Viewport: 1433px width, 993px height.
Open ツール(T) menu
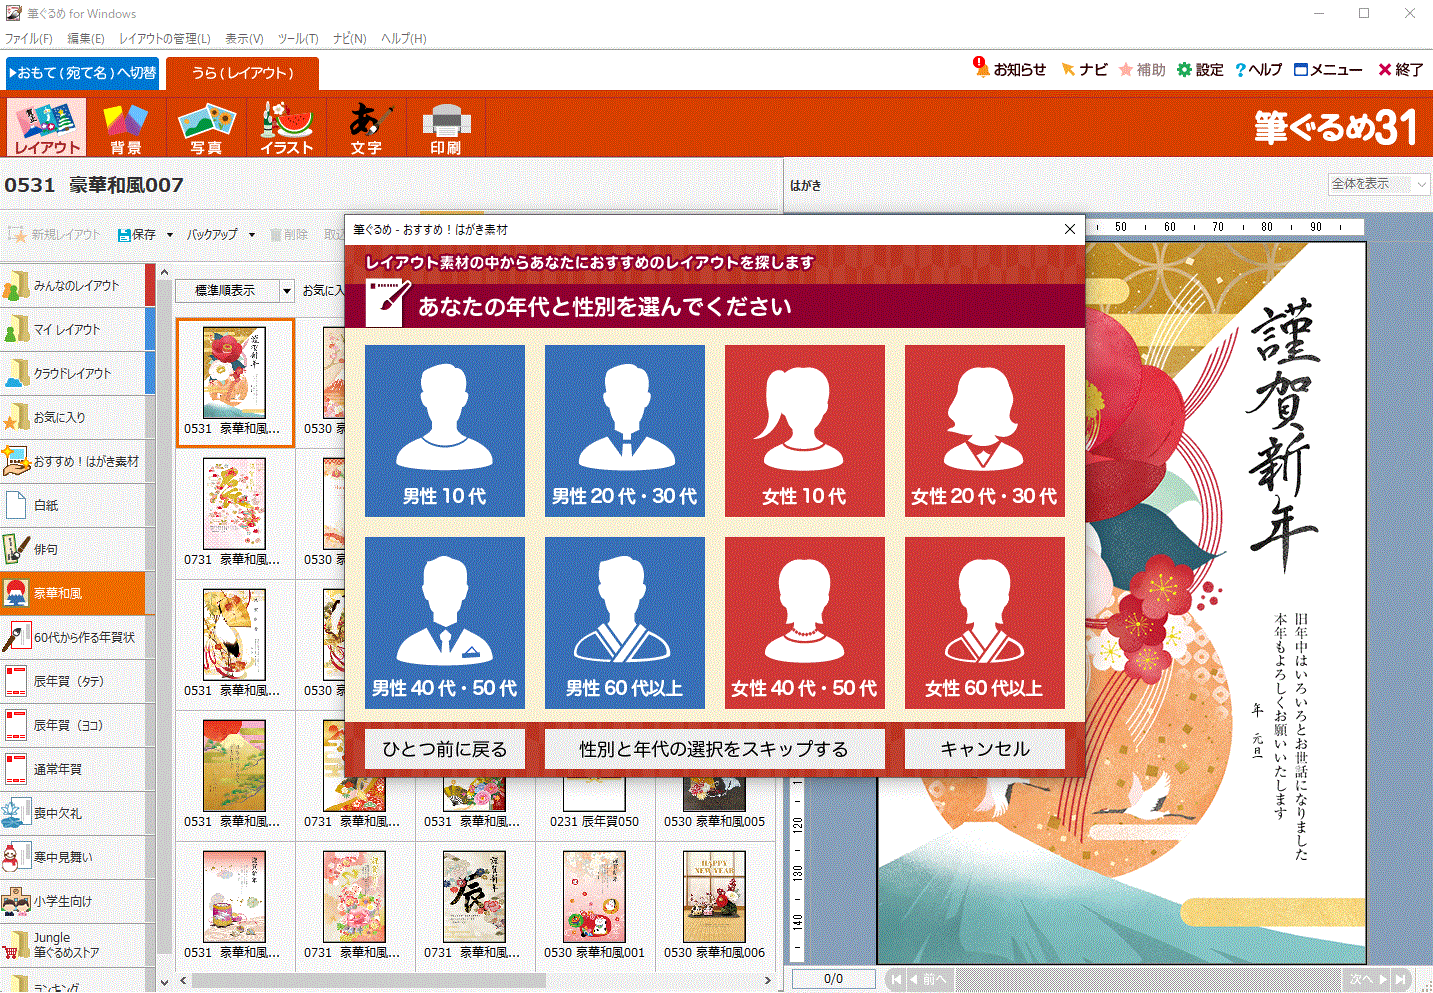pyautogui.click(x=298, y=38)
